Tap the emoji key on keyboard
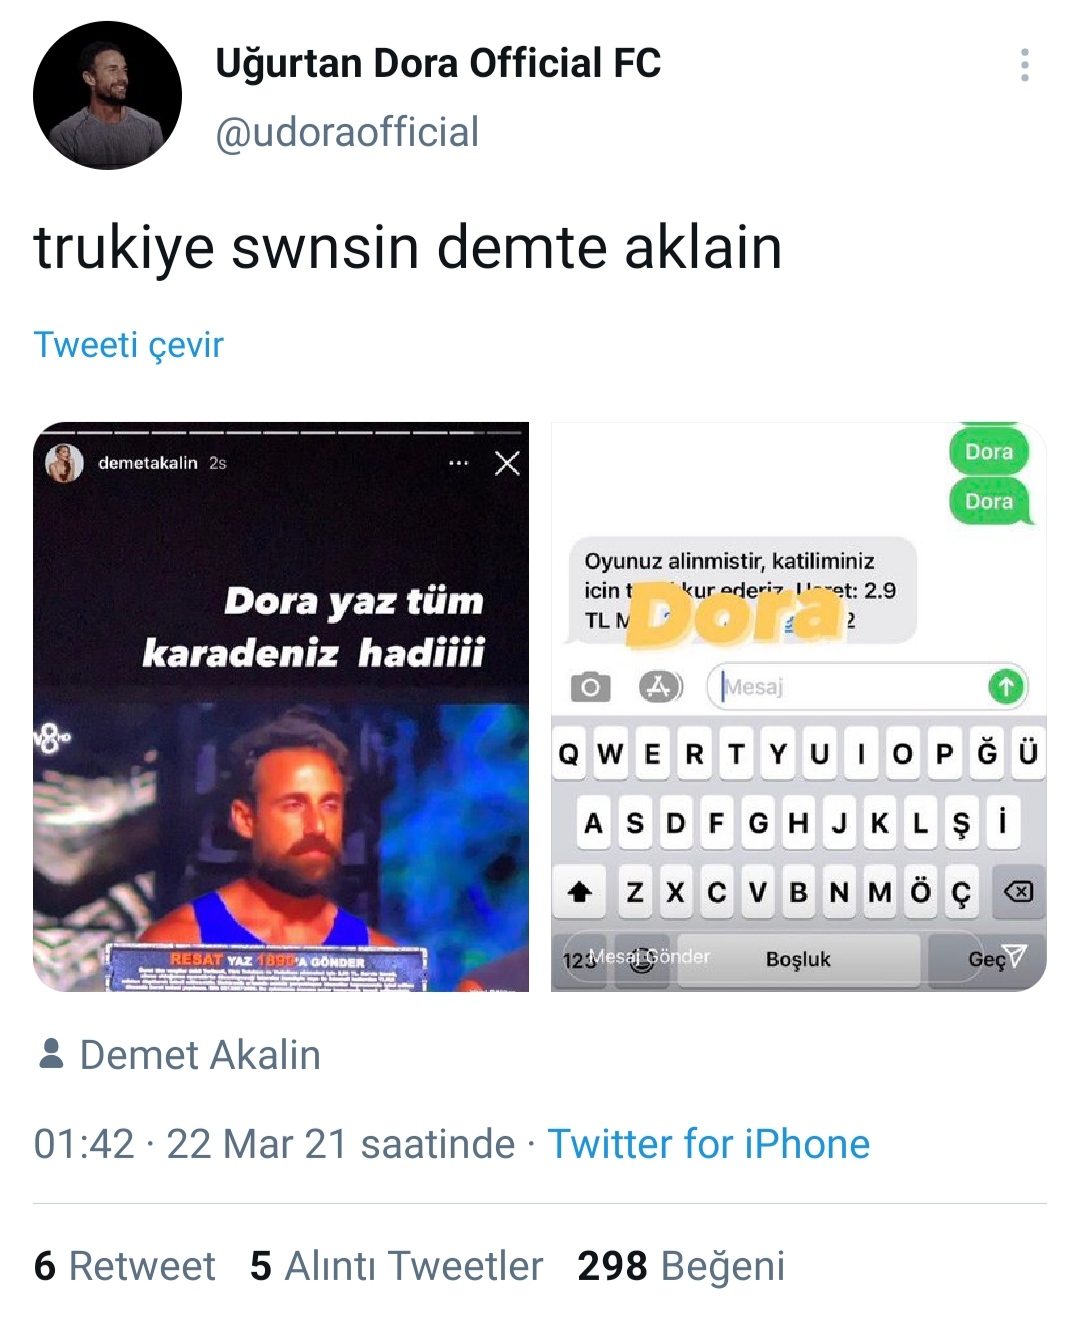 pyautogui.click(x=642, y=960)
